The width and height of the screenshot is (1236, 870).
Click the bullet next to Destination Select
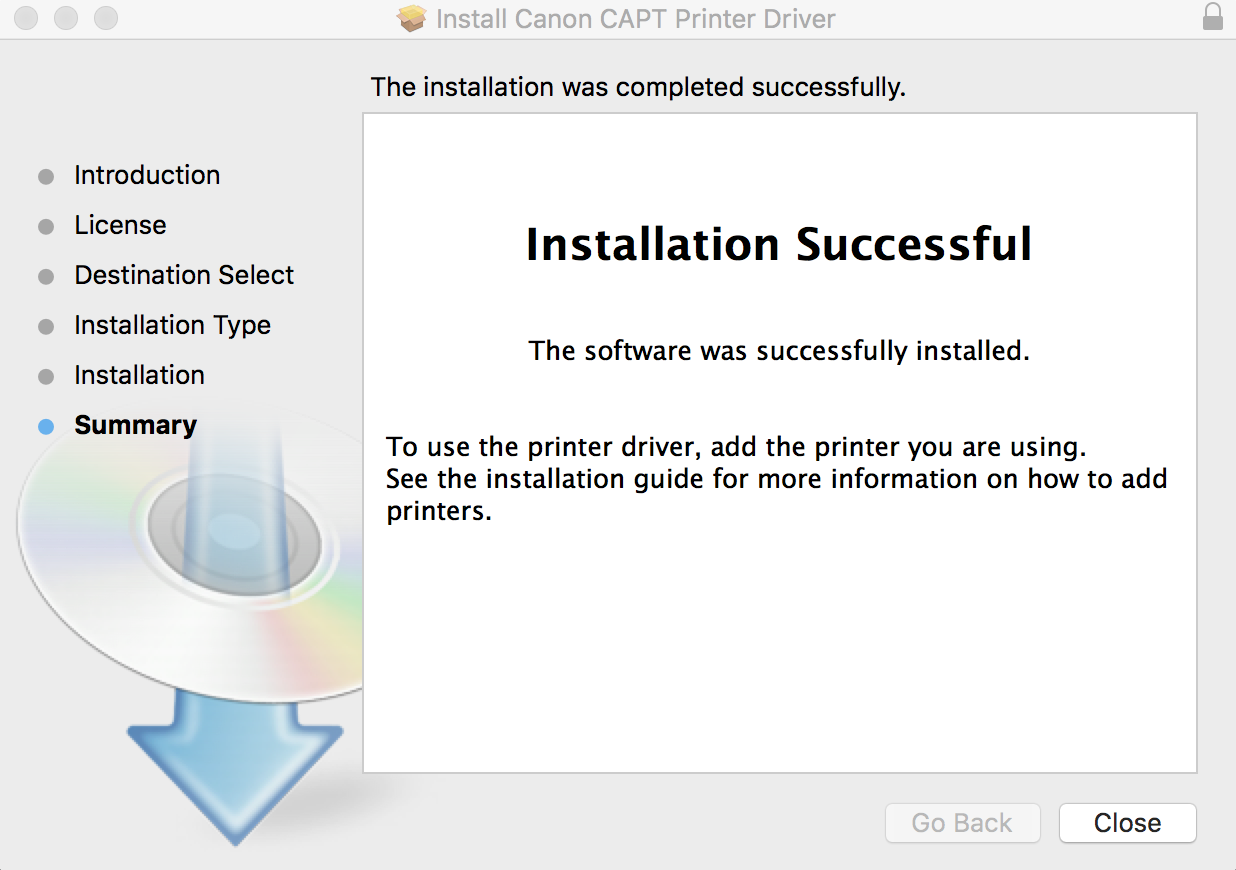[46, 276]
